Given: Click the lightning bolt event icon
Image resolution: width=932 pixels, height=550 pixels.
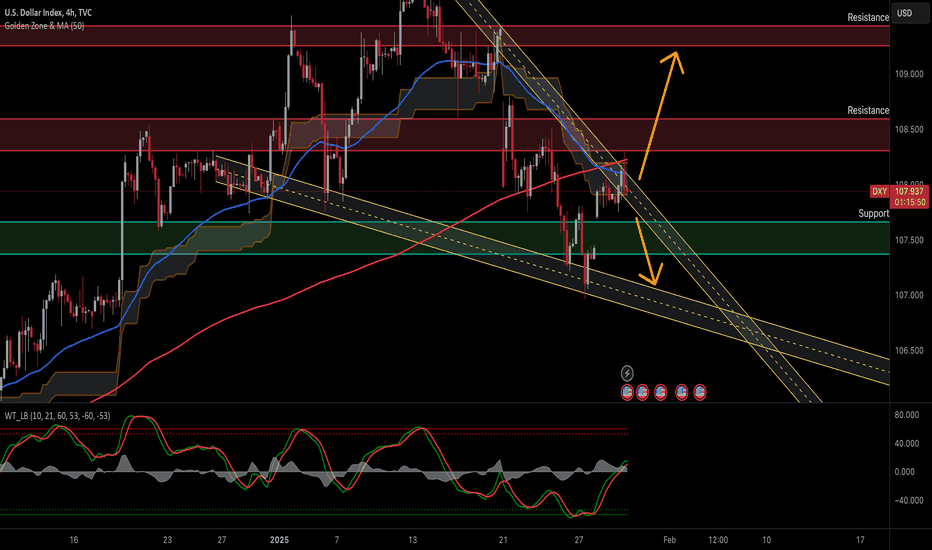Looking at the screenshot, I should click(x=627, y=373).
